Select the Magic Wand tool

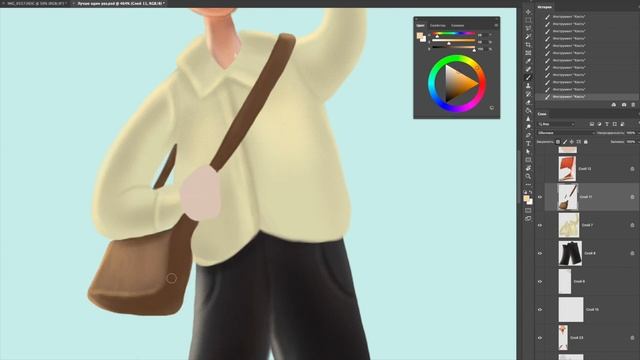[x=528, y=36]
